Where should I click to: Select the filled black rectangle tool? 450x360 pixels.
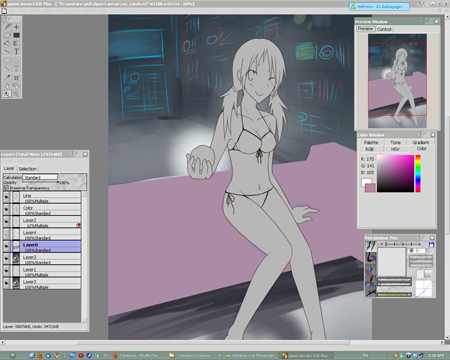(x=16, y=35)
